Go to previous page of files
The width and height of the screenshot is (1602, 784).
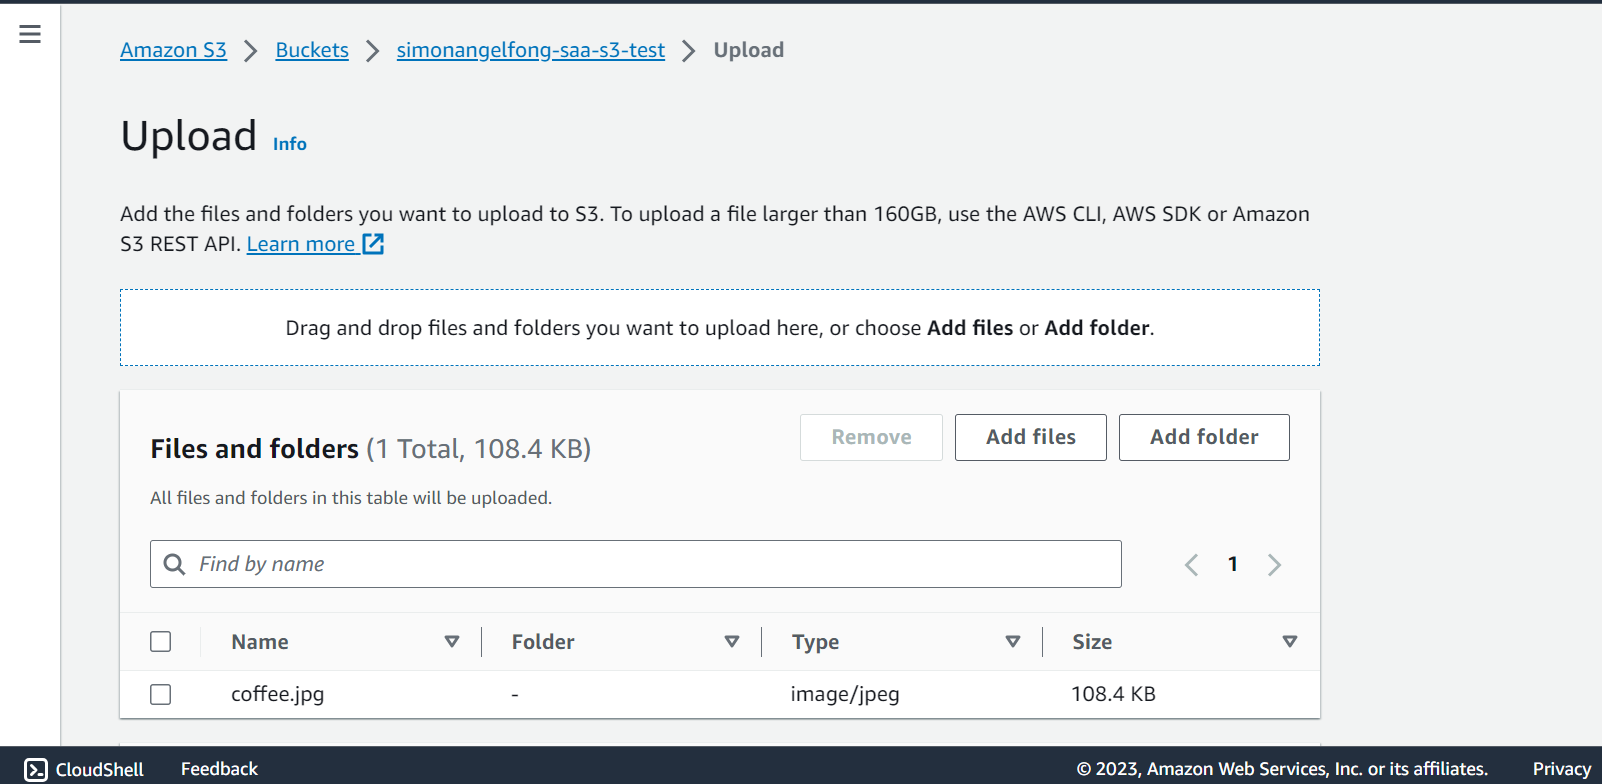point(1191,565)
